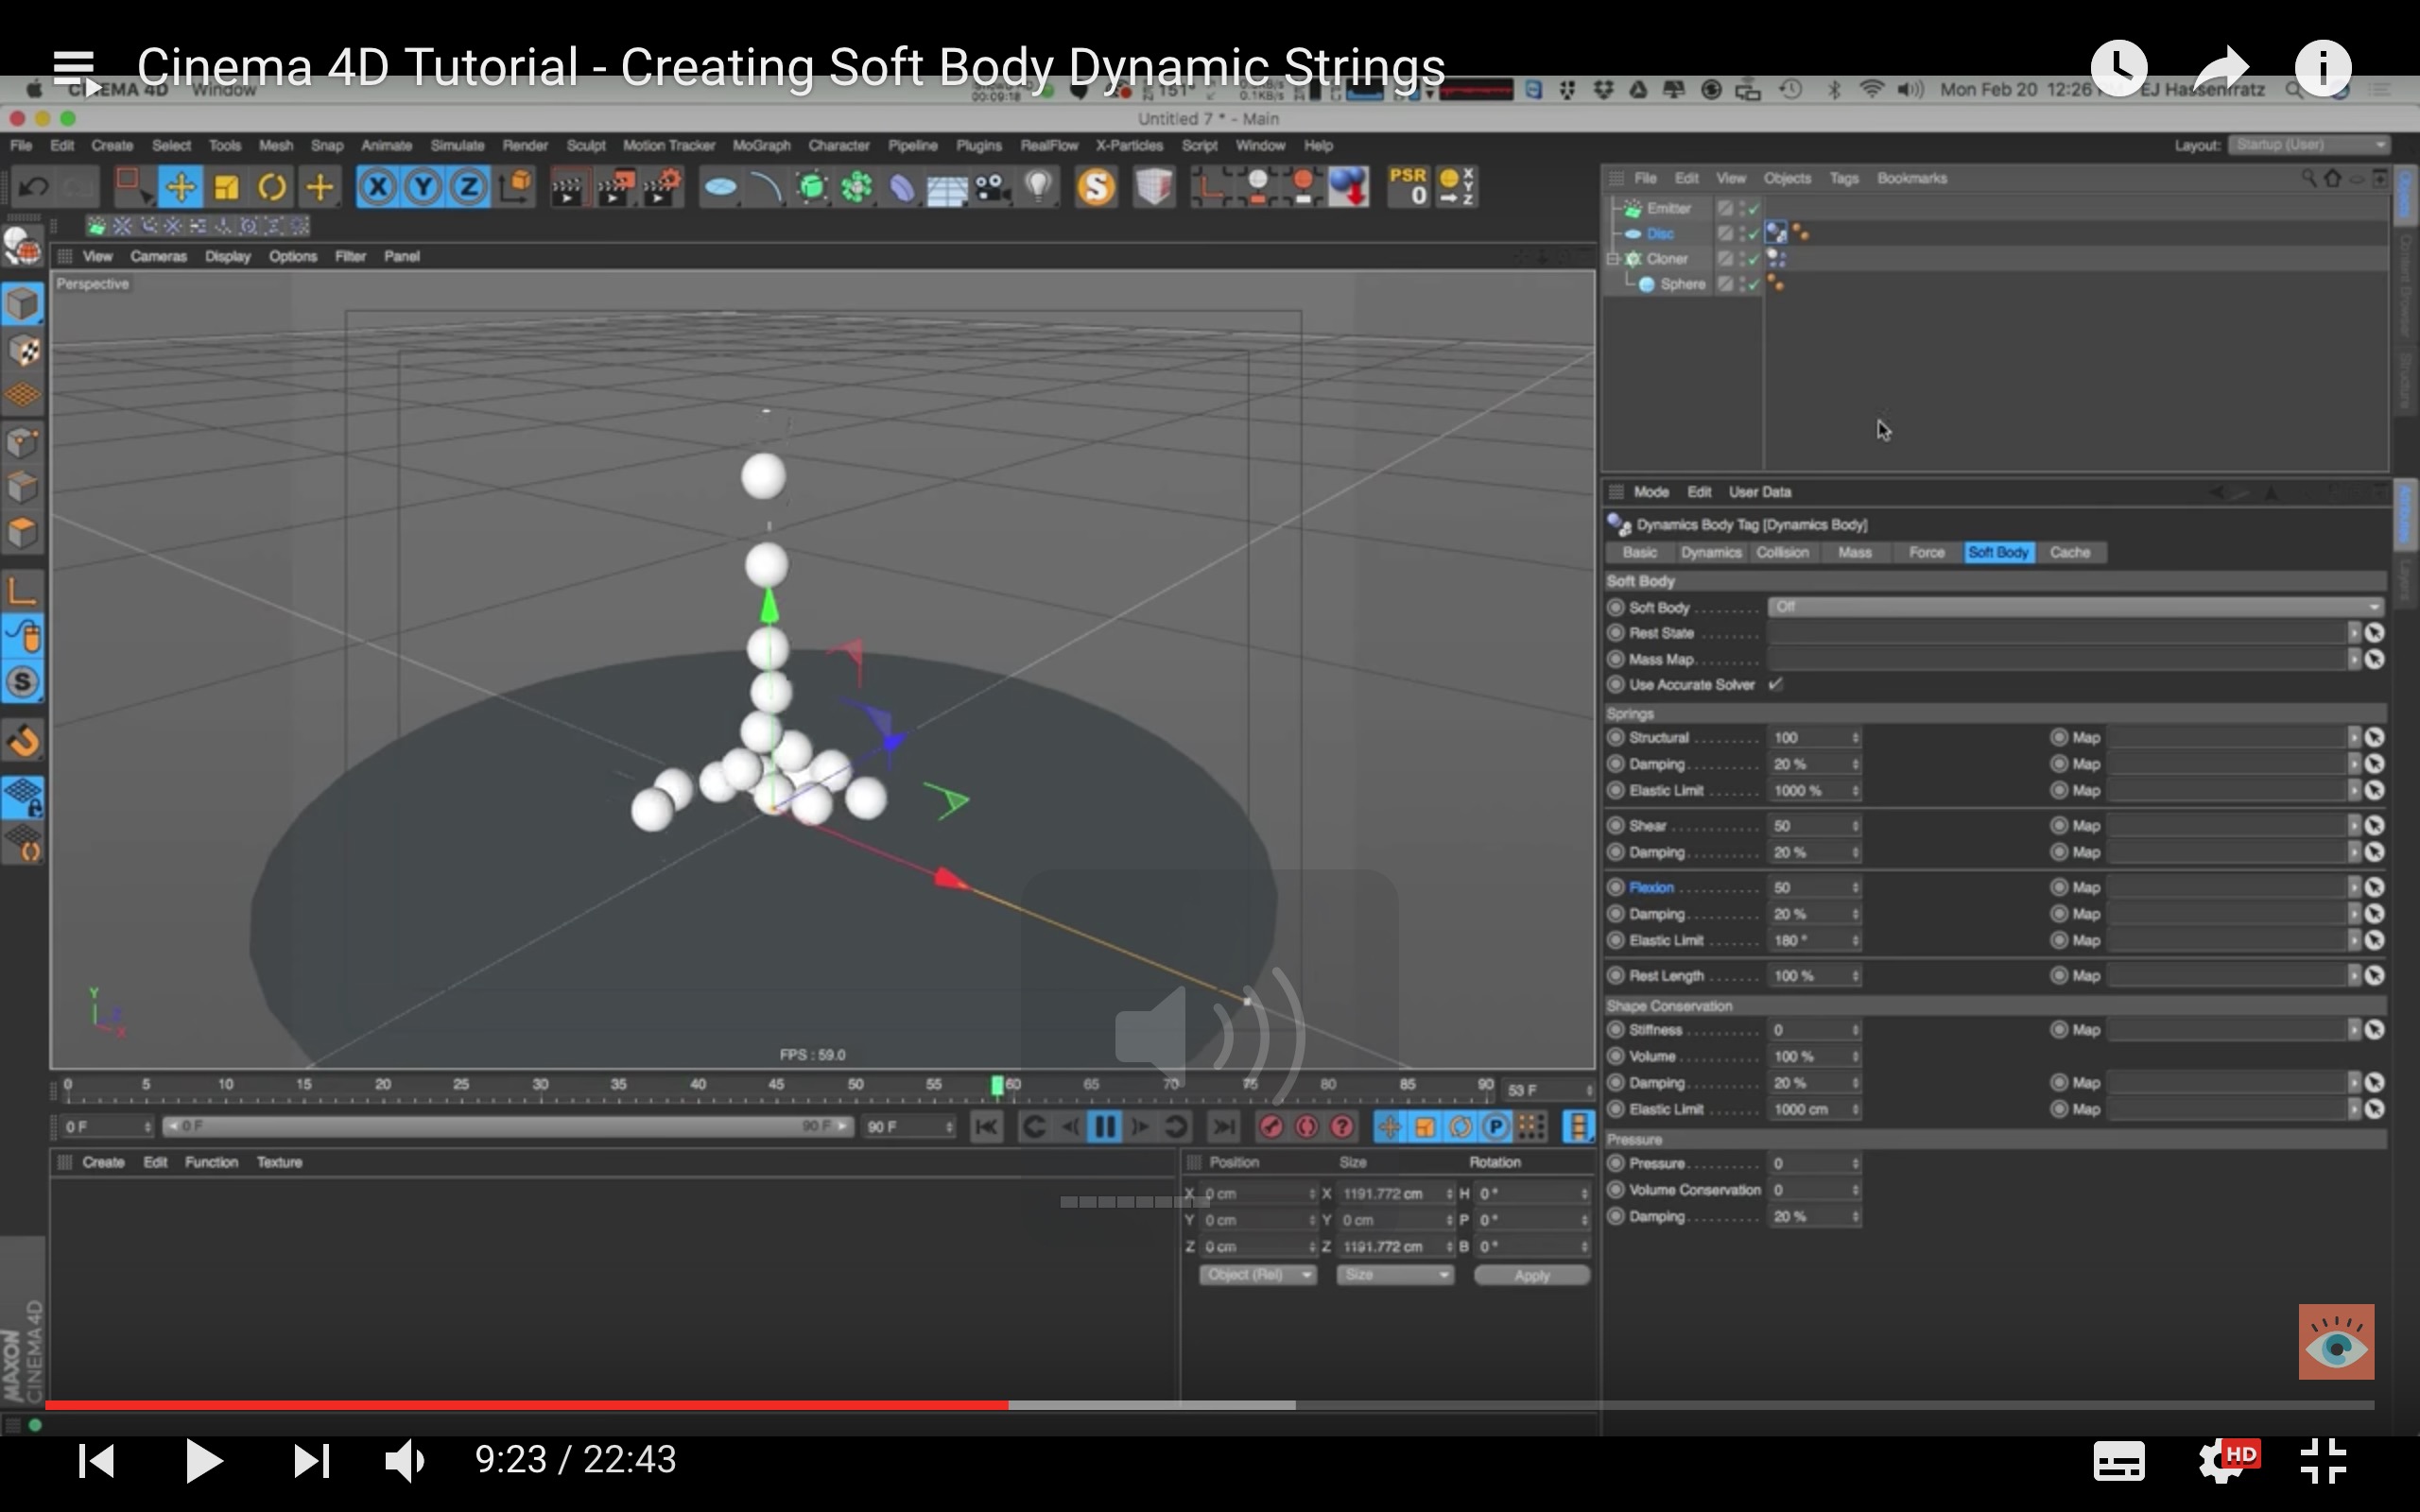Select the Emitter object
This screenshot has width=2420, height=1512.
(x=1669, y=208)
